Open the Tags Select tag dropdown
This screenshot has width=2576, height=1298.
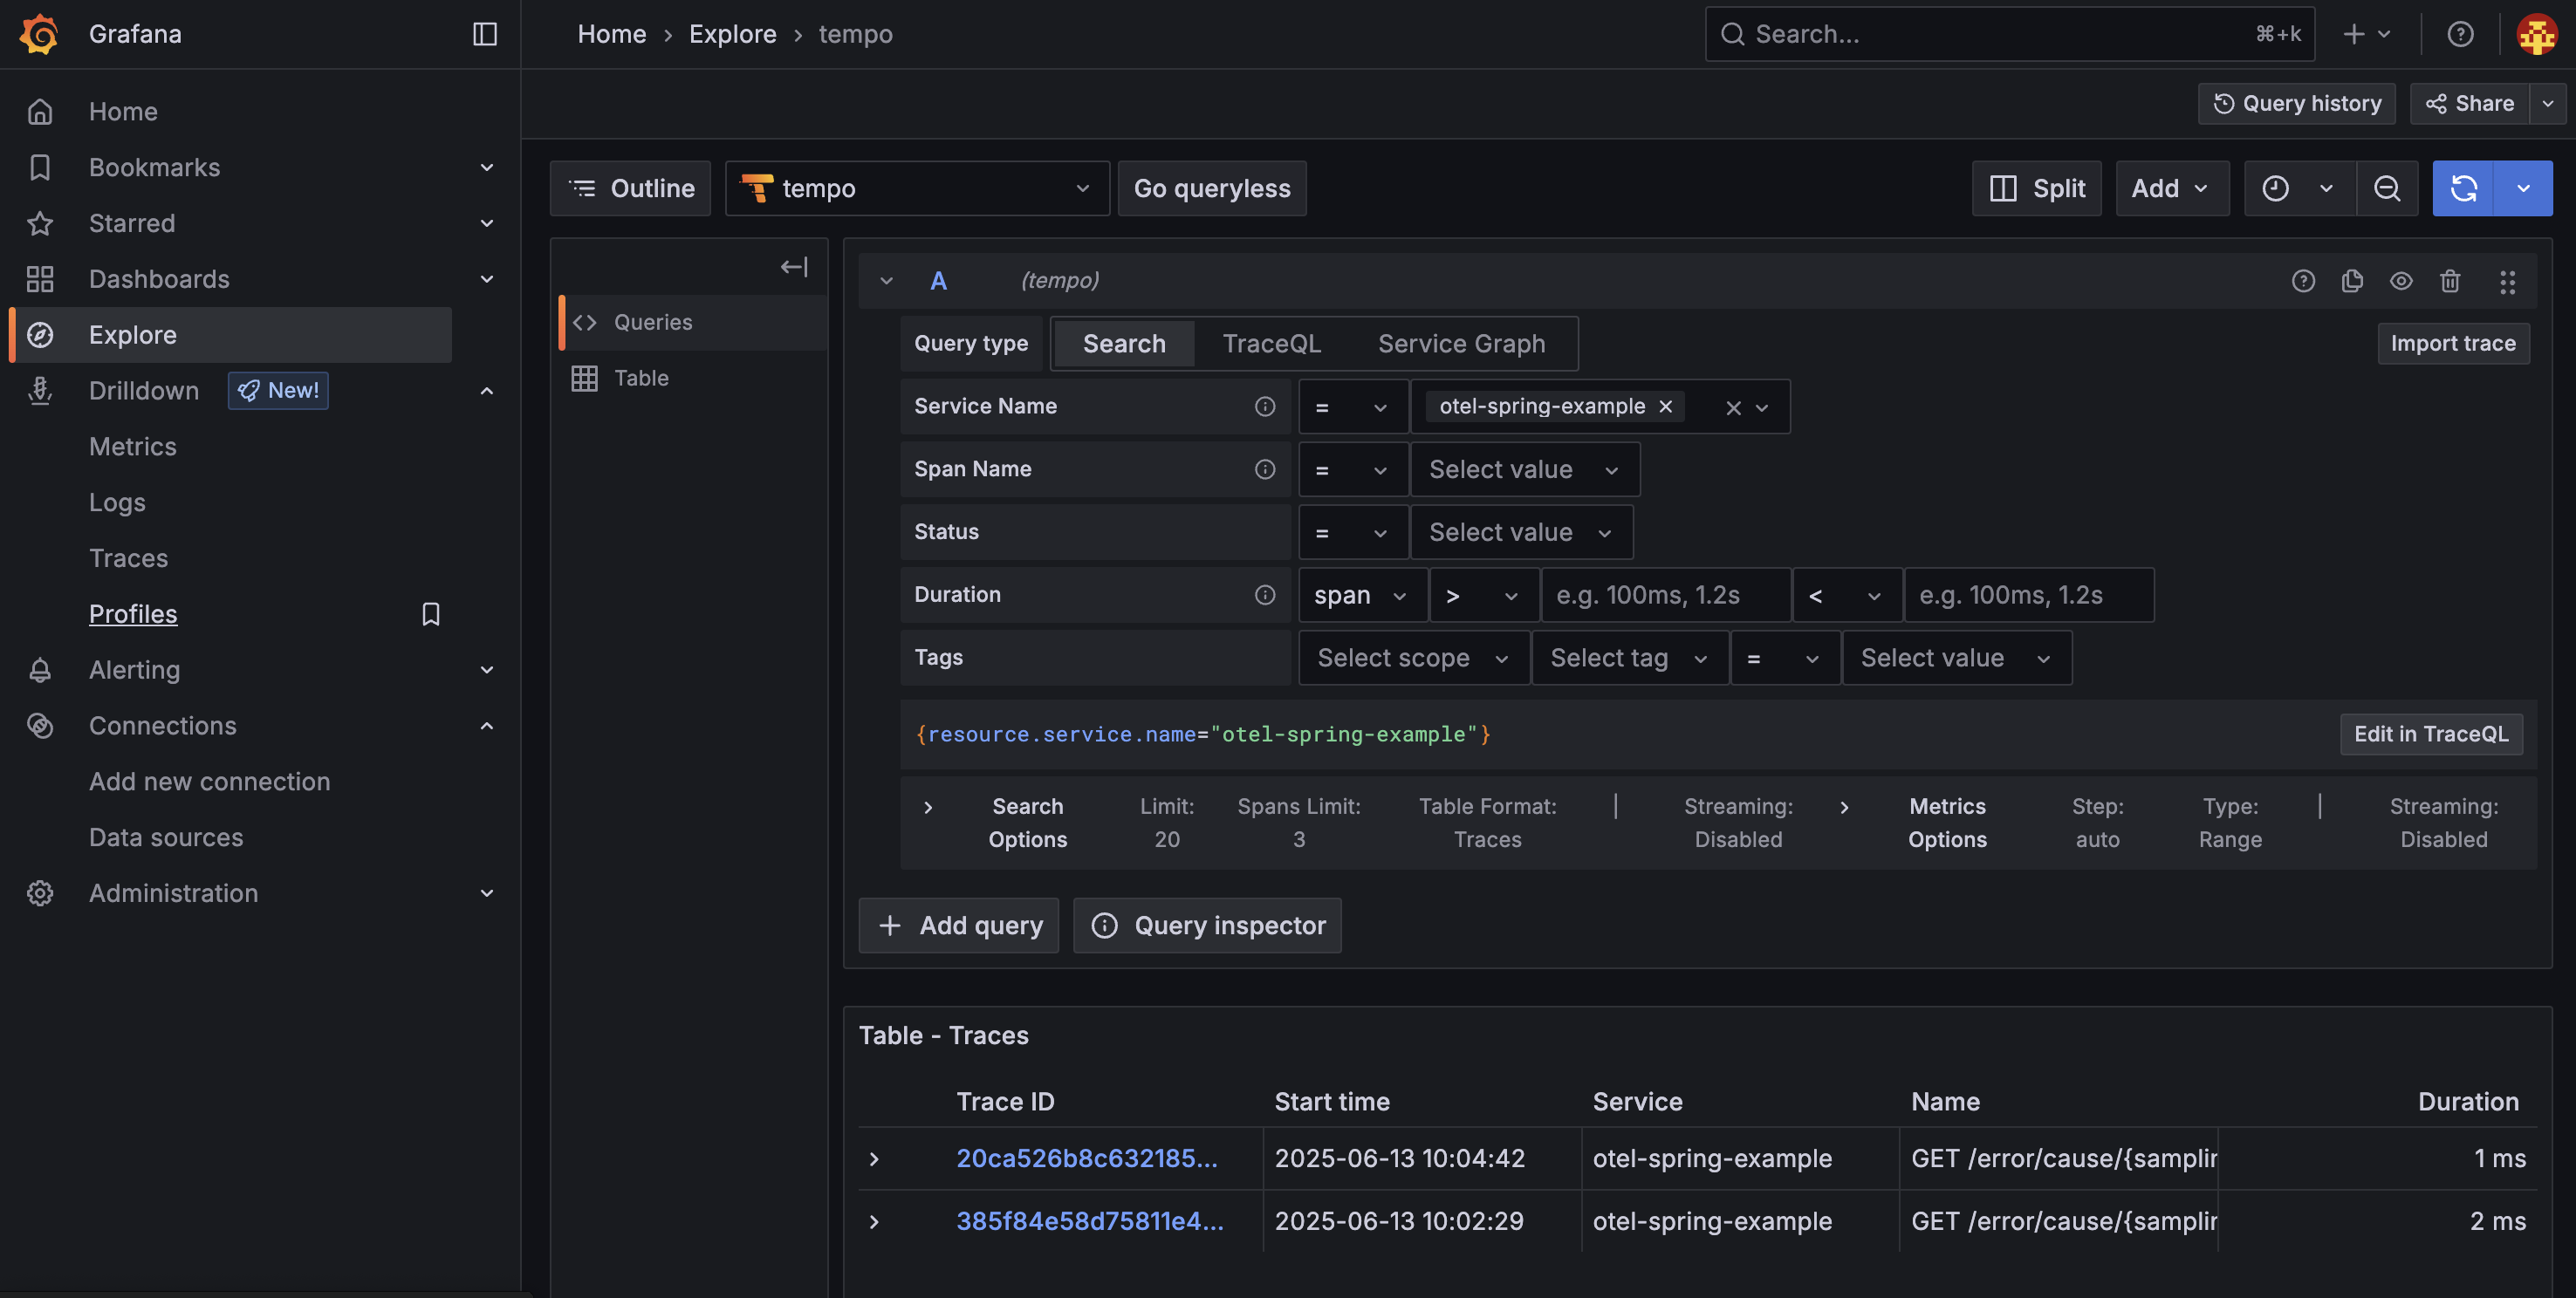[x=1629, y=658]
